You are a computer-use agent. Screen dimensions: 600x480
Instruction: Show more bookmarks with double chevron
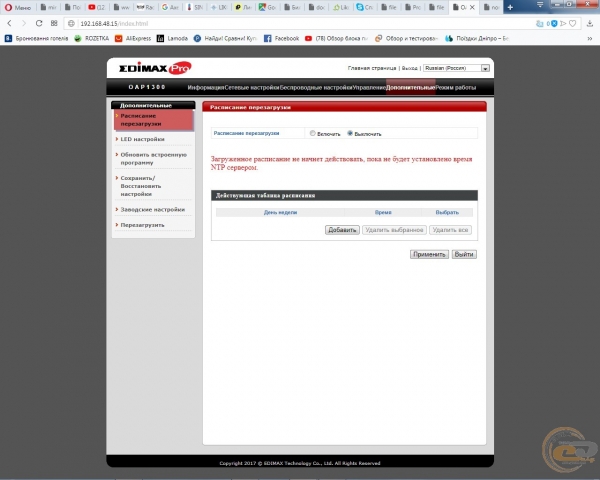[590, 39]
